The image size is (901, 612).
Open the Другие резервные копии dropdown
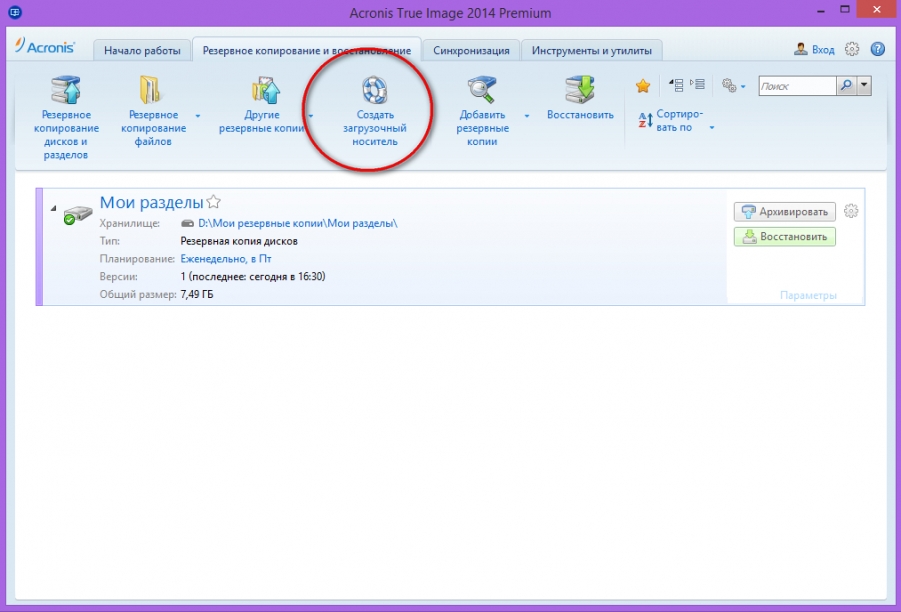311,116
